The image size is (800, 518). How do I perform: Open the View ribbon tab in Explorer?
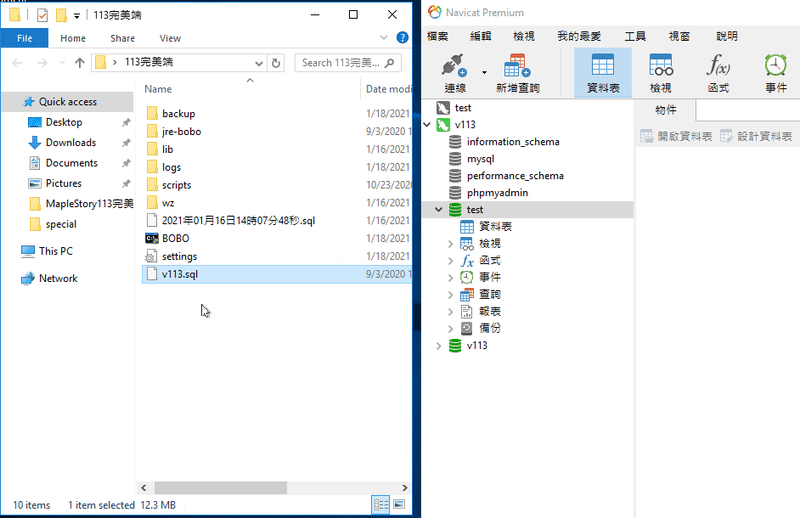[x=170, y=38]
